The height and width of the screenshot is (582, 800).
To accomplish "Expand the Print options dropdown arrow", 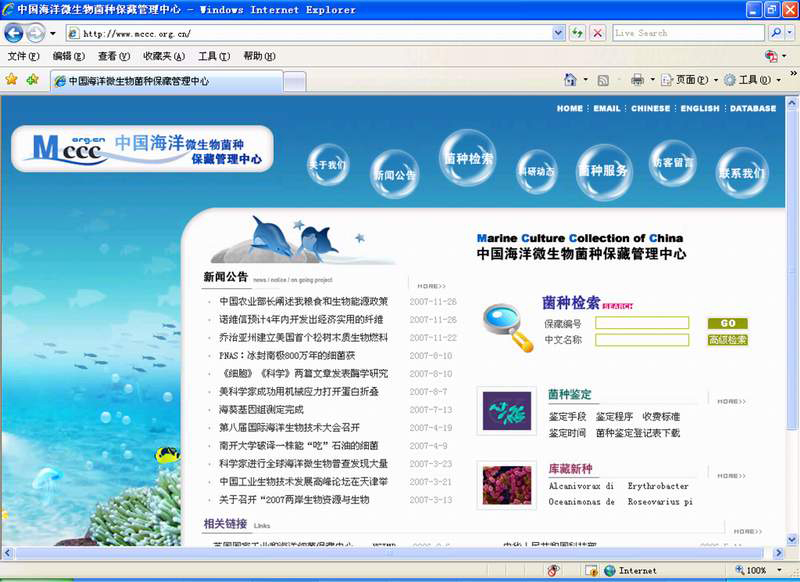I will click(652, 80).
